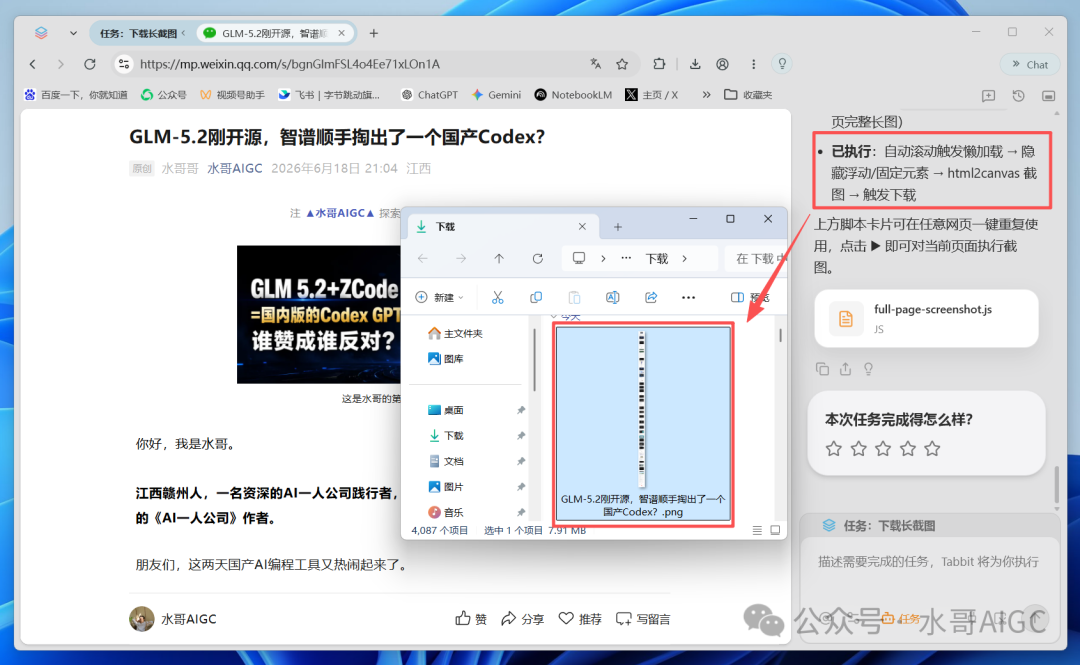Start a new chat in side panel
The height and width of the screenshot is (665, 1080).
pos(988,96)
